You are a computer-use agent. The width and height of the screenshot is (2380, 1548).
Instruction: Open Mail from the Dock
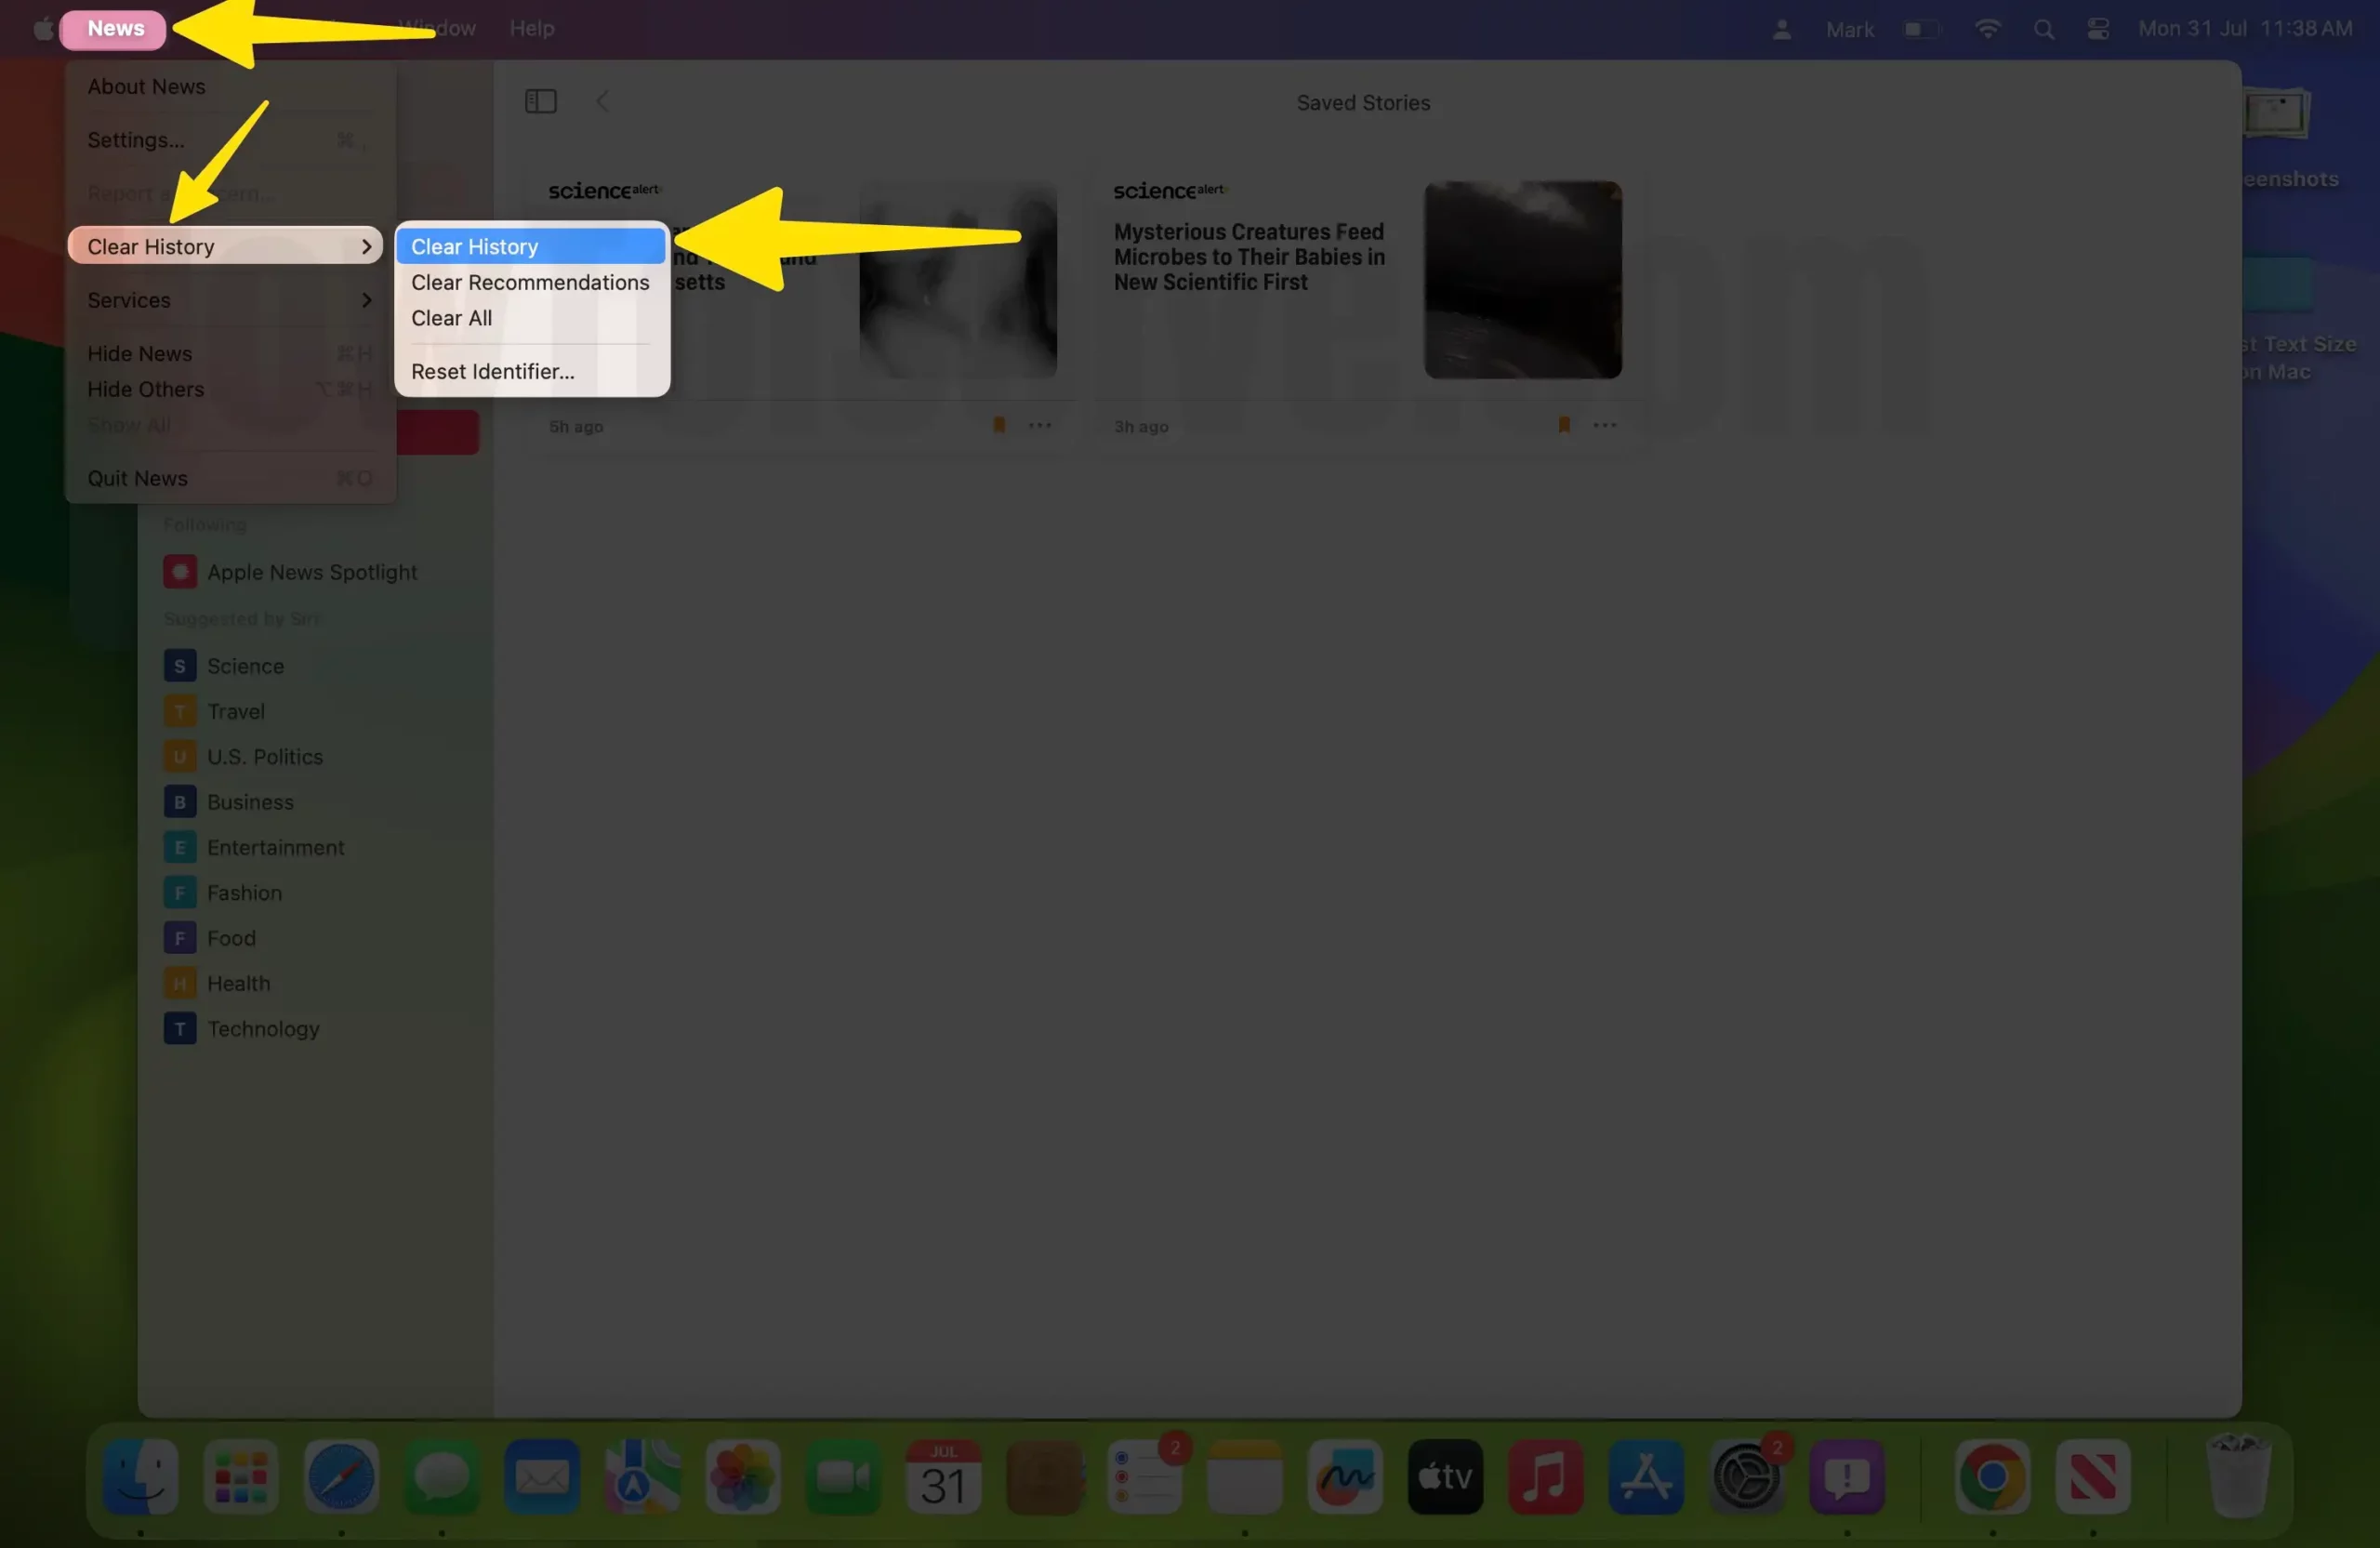542,1477
